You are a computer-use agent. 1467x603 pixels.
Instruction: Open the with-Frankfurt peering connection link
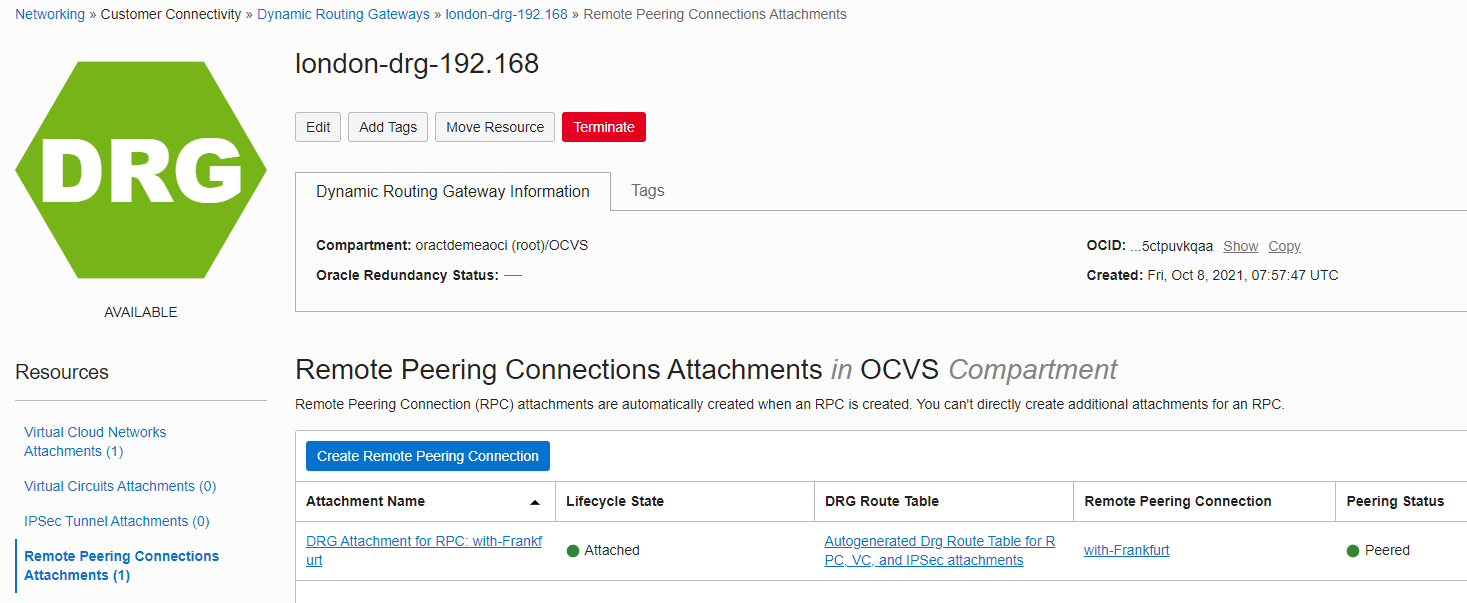(1126, 550)
